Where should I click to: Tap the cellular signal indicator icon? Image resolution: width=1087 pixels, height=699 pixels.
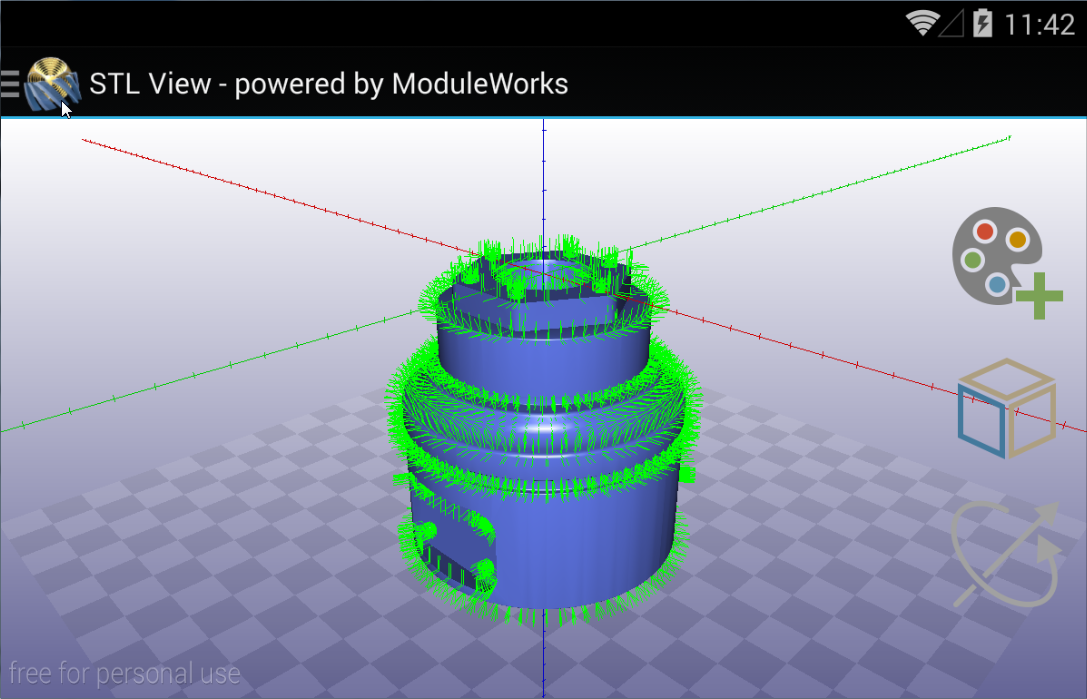(x=951, y=24)
